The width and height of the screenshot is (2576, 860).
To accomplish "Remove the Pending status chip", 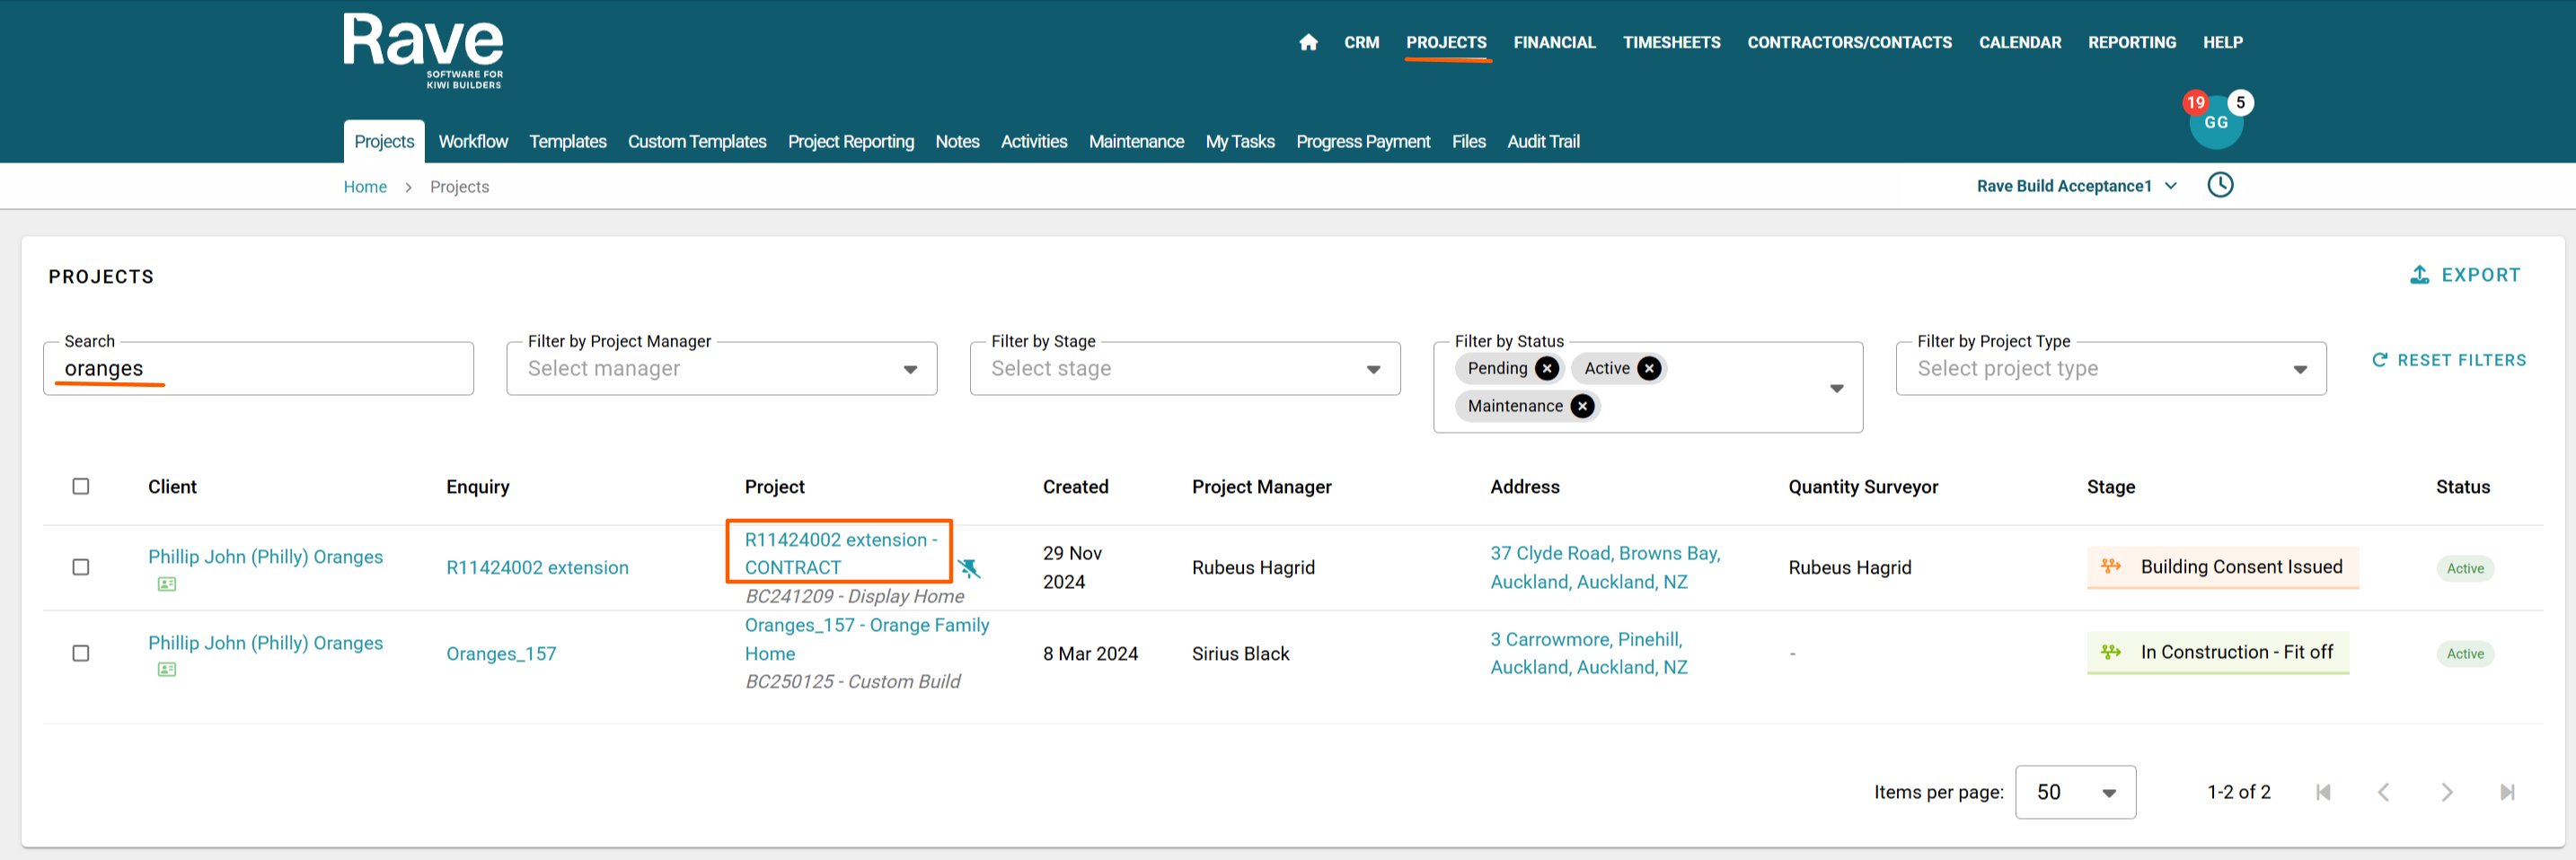I will 1546,369.
